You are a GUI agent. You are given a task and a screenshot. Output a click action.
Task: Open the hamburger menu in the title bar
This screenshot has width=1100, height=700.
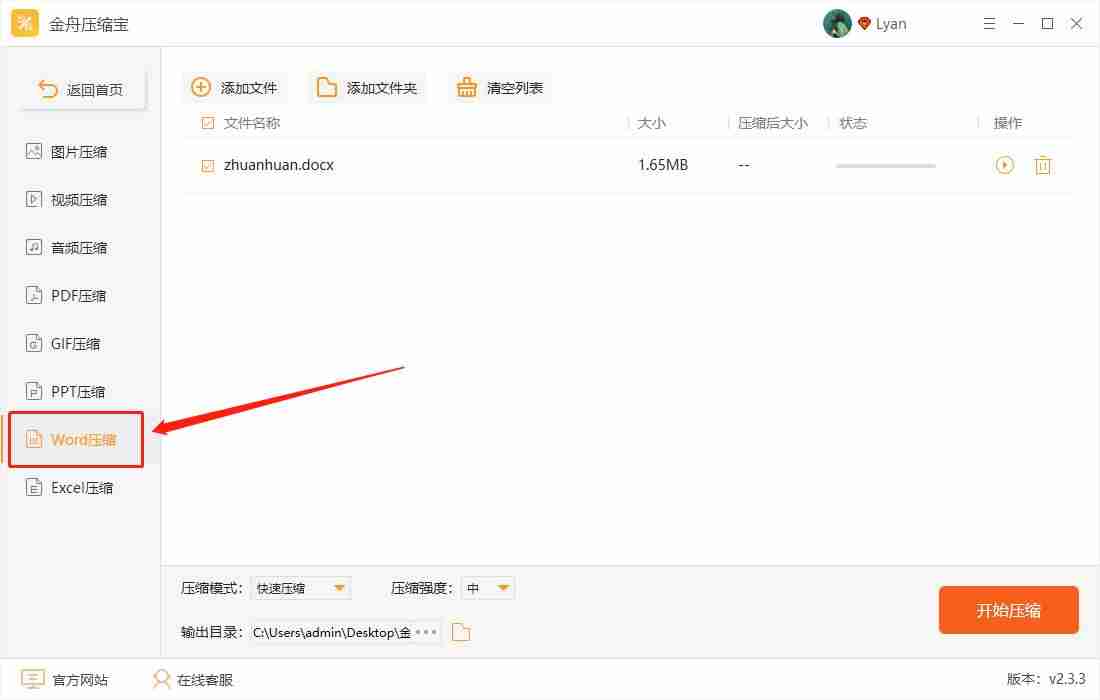point(989,24)
